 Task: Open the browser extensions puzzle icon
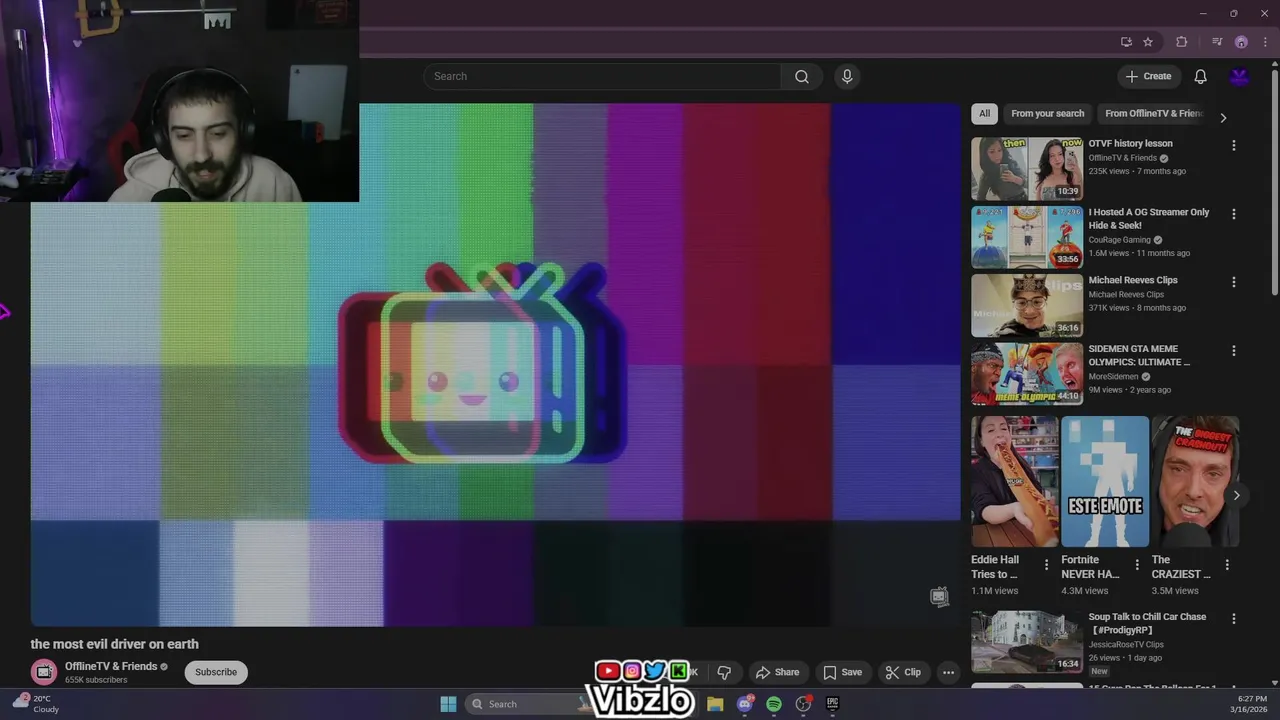click(x=1182, y=42)
